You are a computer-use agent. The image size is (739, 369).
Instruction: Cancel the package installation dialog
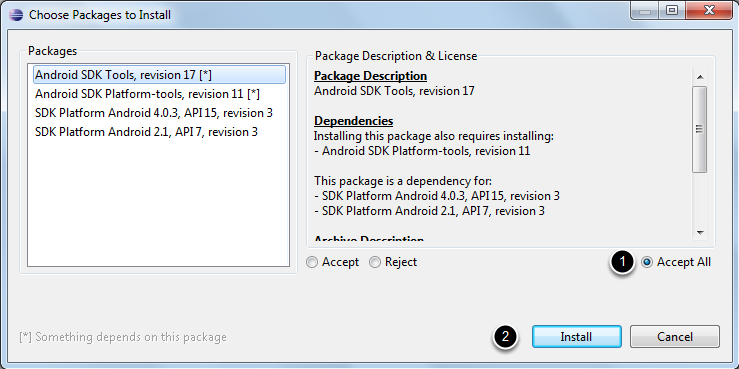click(x=674, y=337)
